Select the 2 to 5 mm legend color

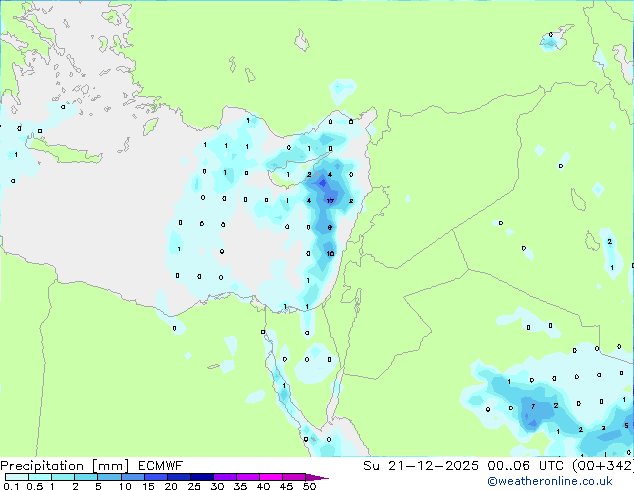point(86,477)
